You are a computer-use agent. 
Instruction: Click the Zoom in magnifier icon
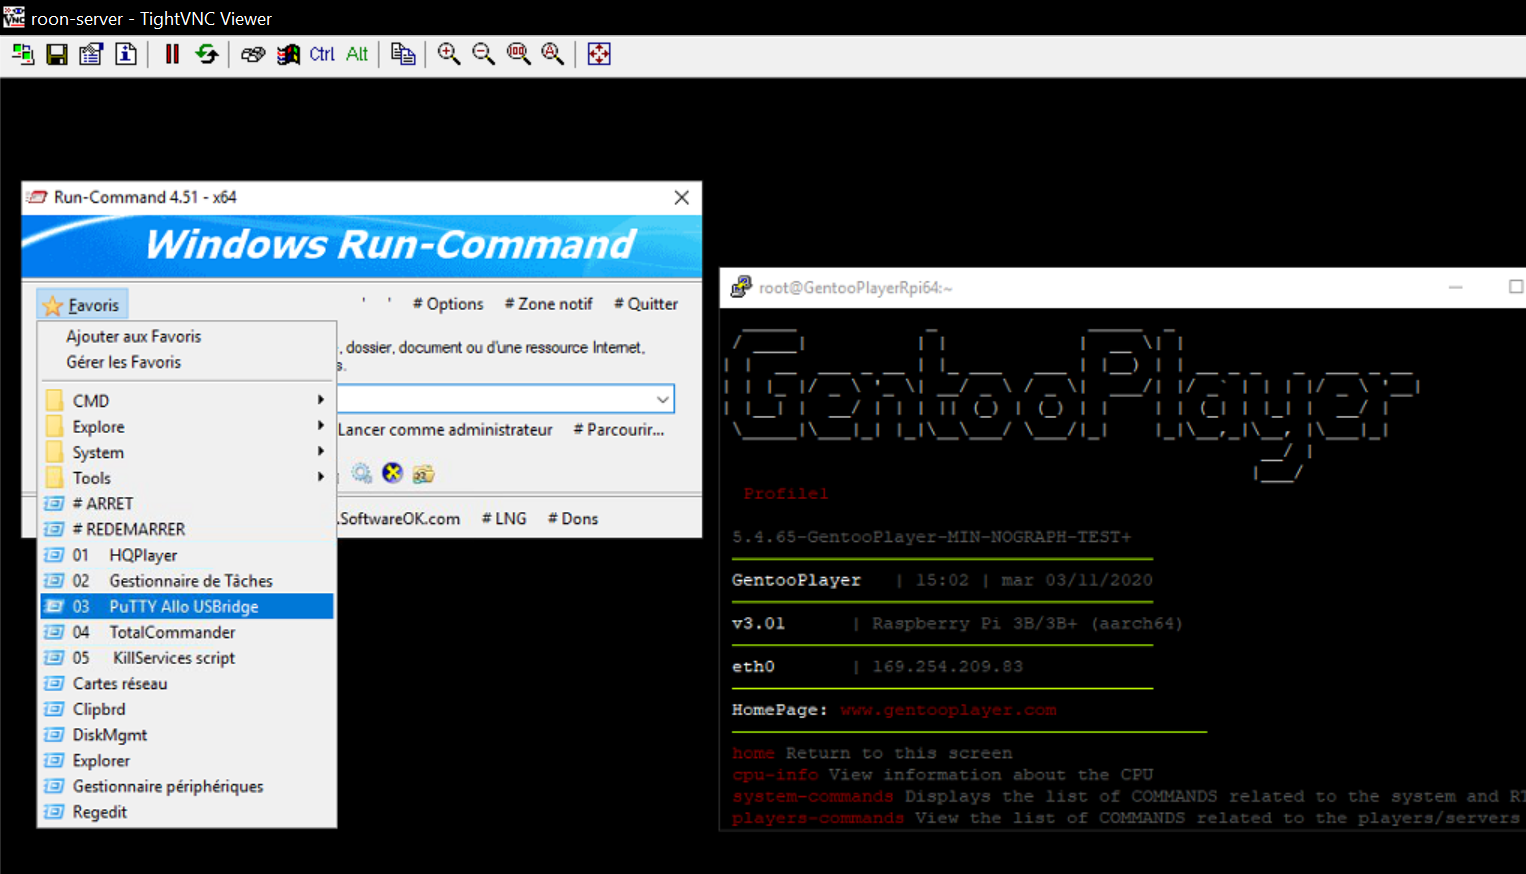[x=449, y=54]
